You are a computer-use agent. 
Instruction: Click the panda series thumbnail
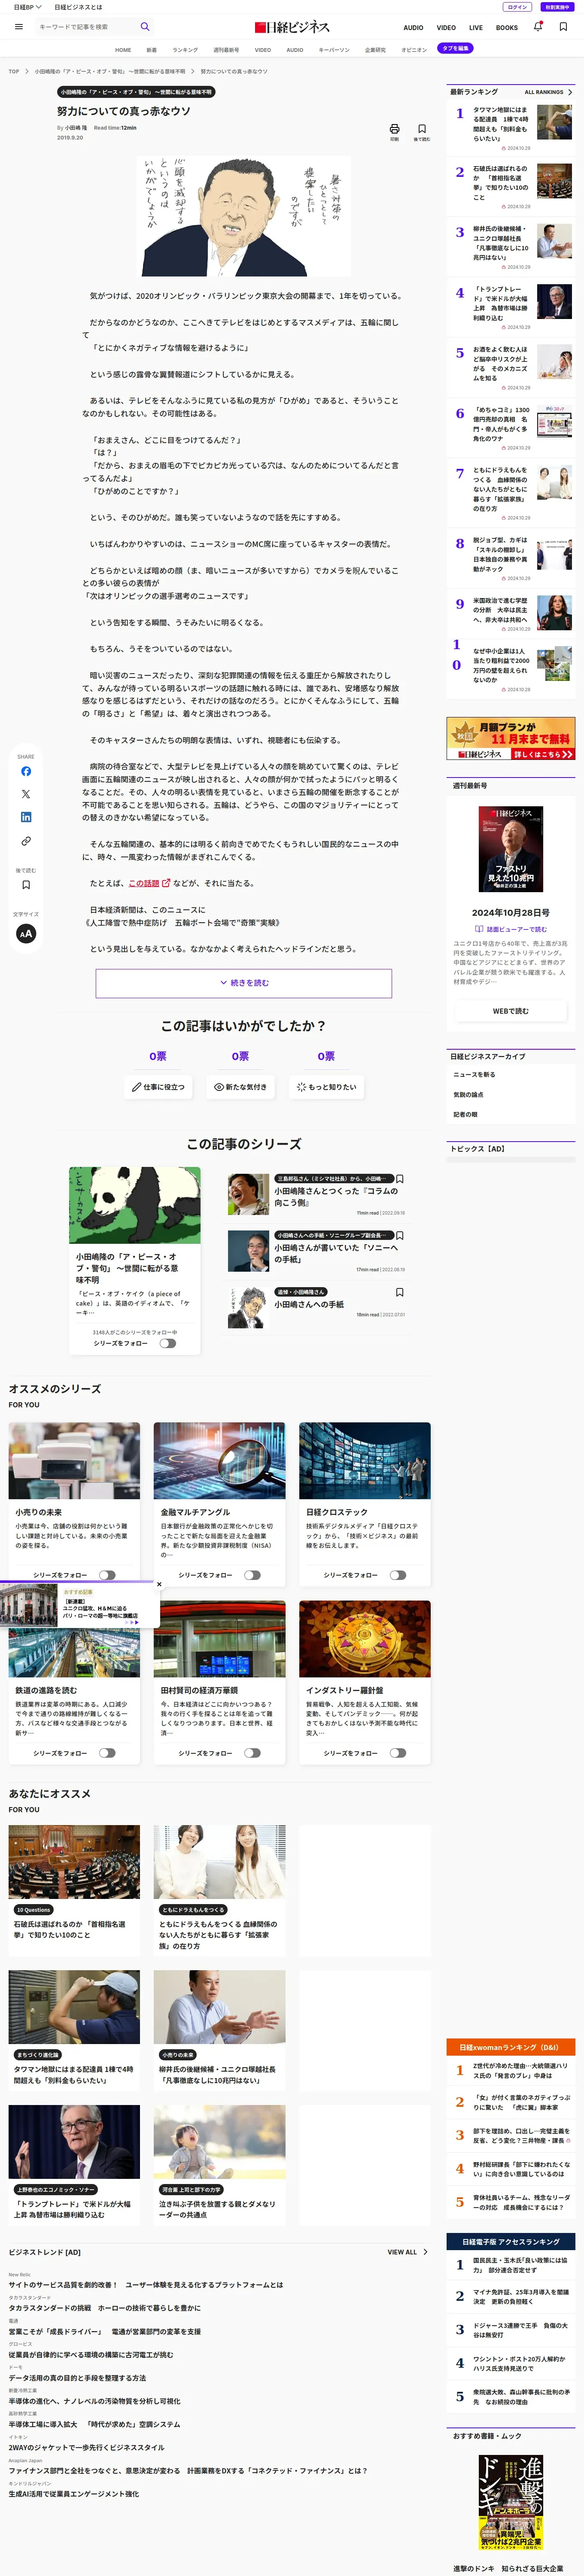pos(134,1205)
